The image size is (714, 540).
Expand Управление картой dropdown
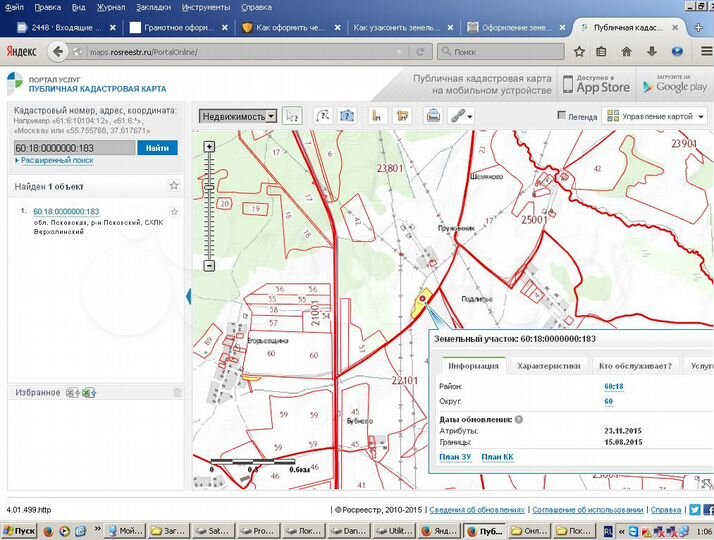(x=655, y=116)
